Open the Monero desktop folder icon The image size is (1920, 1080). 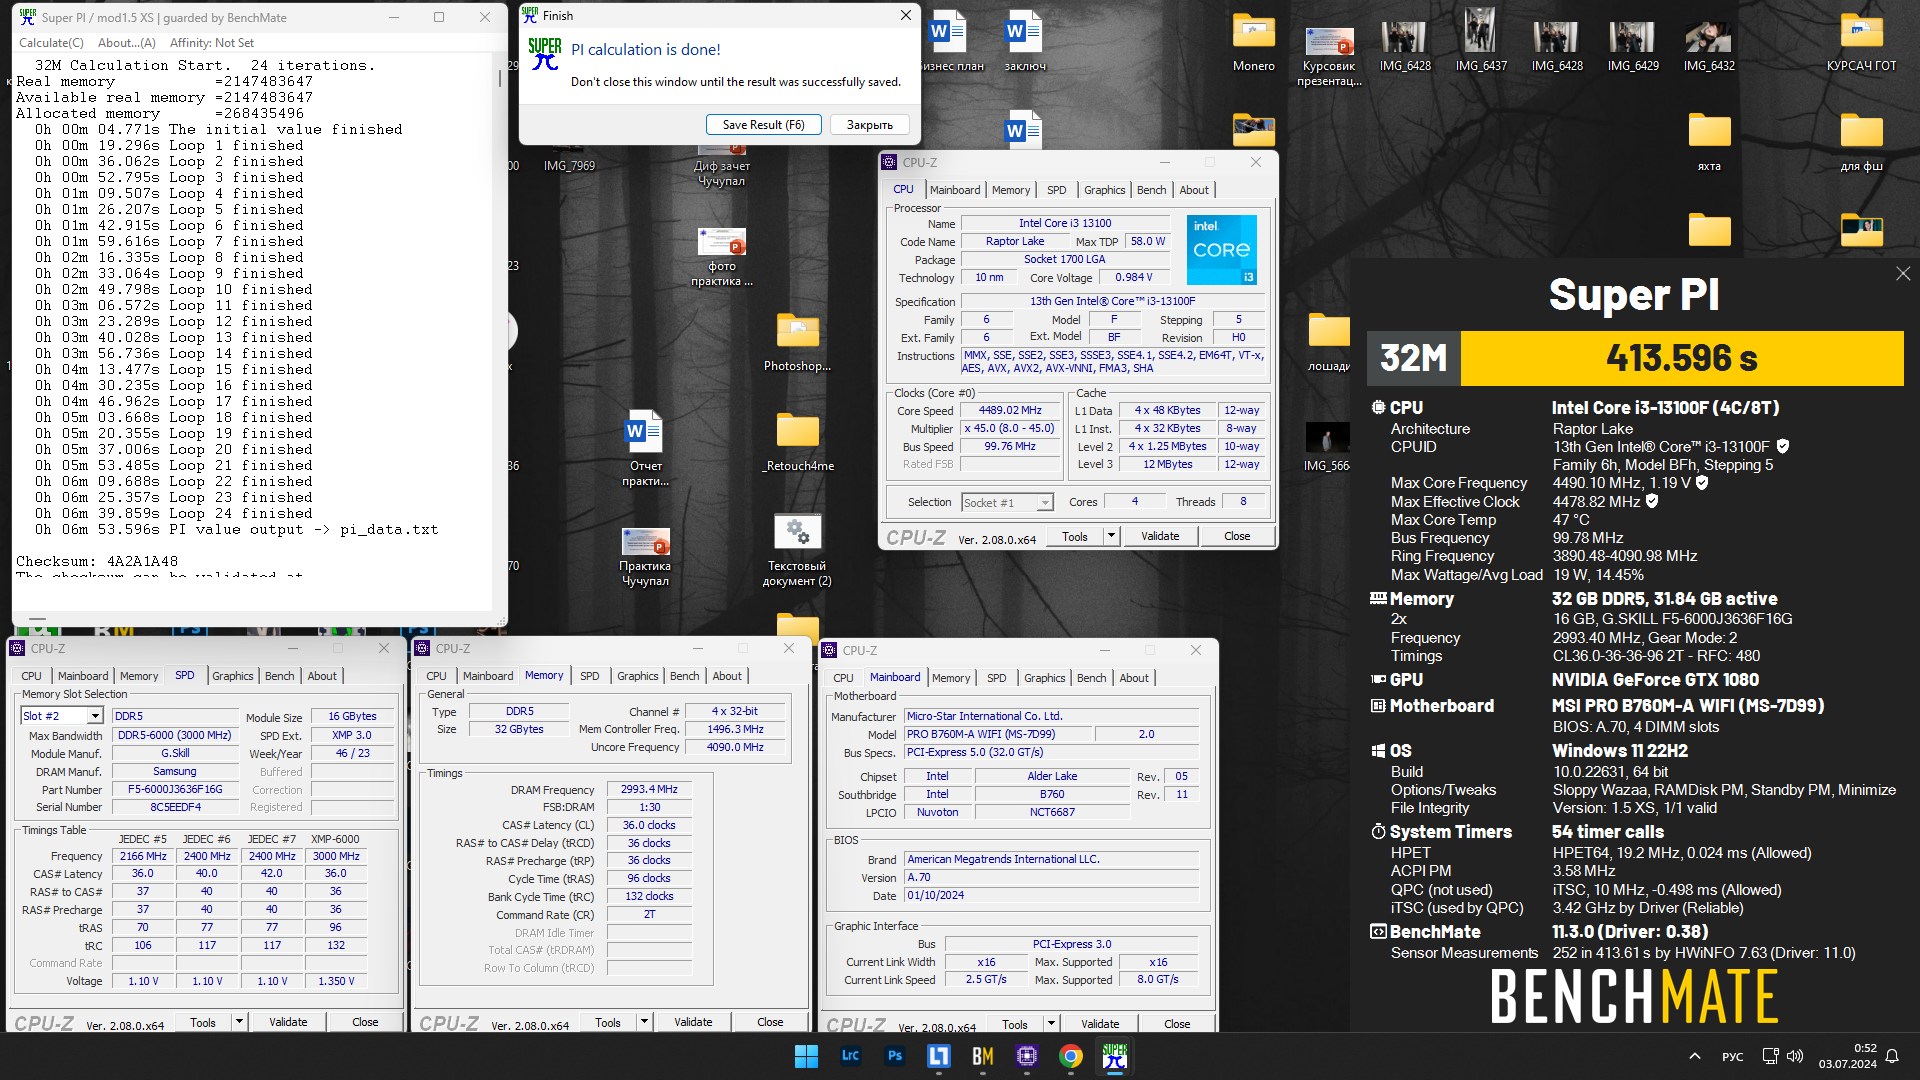pos(1253,42)
